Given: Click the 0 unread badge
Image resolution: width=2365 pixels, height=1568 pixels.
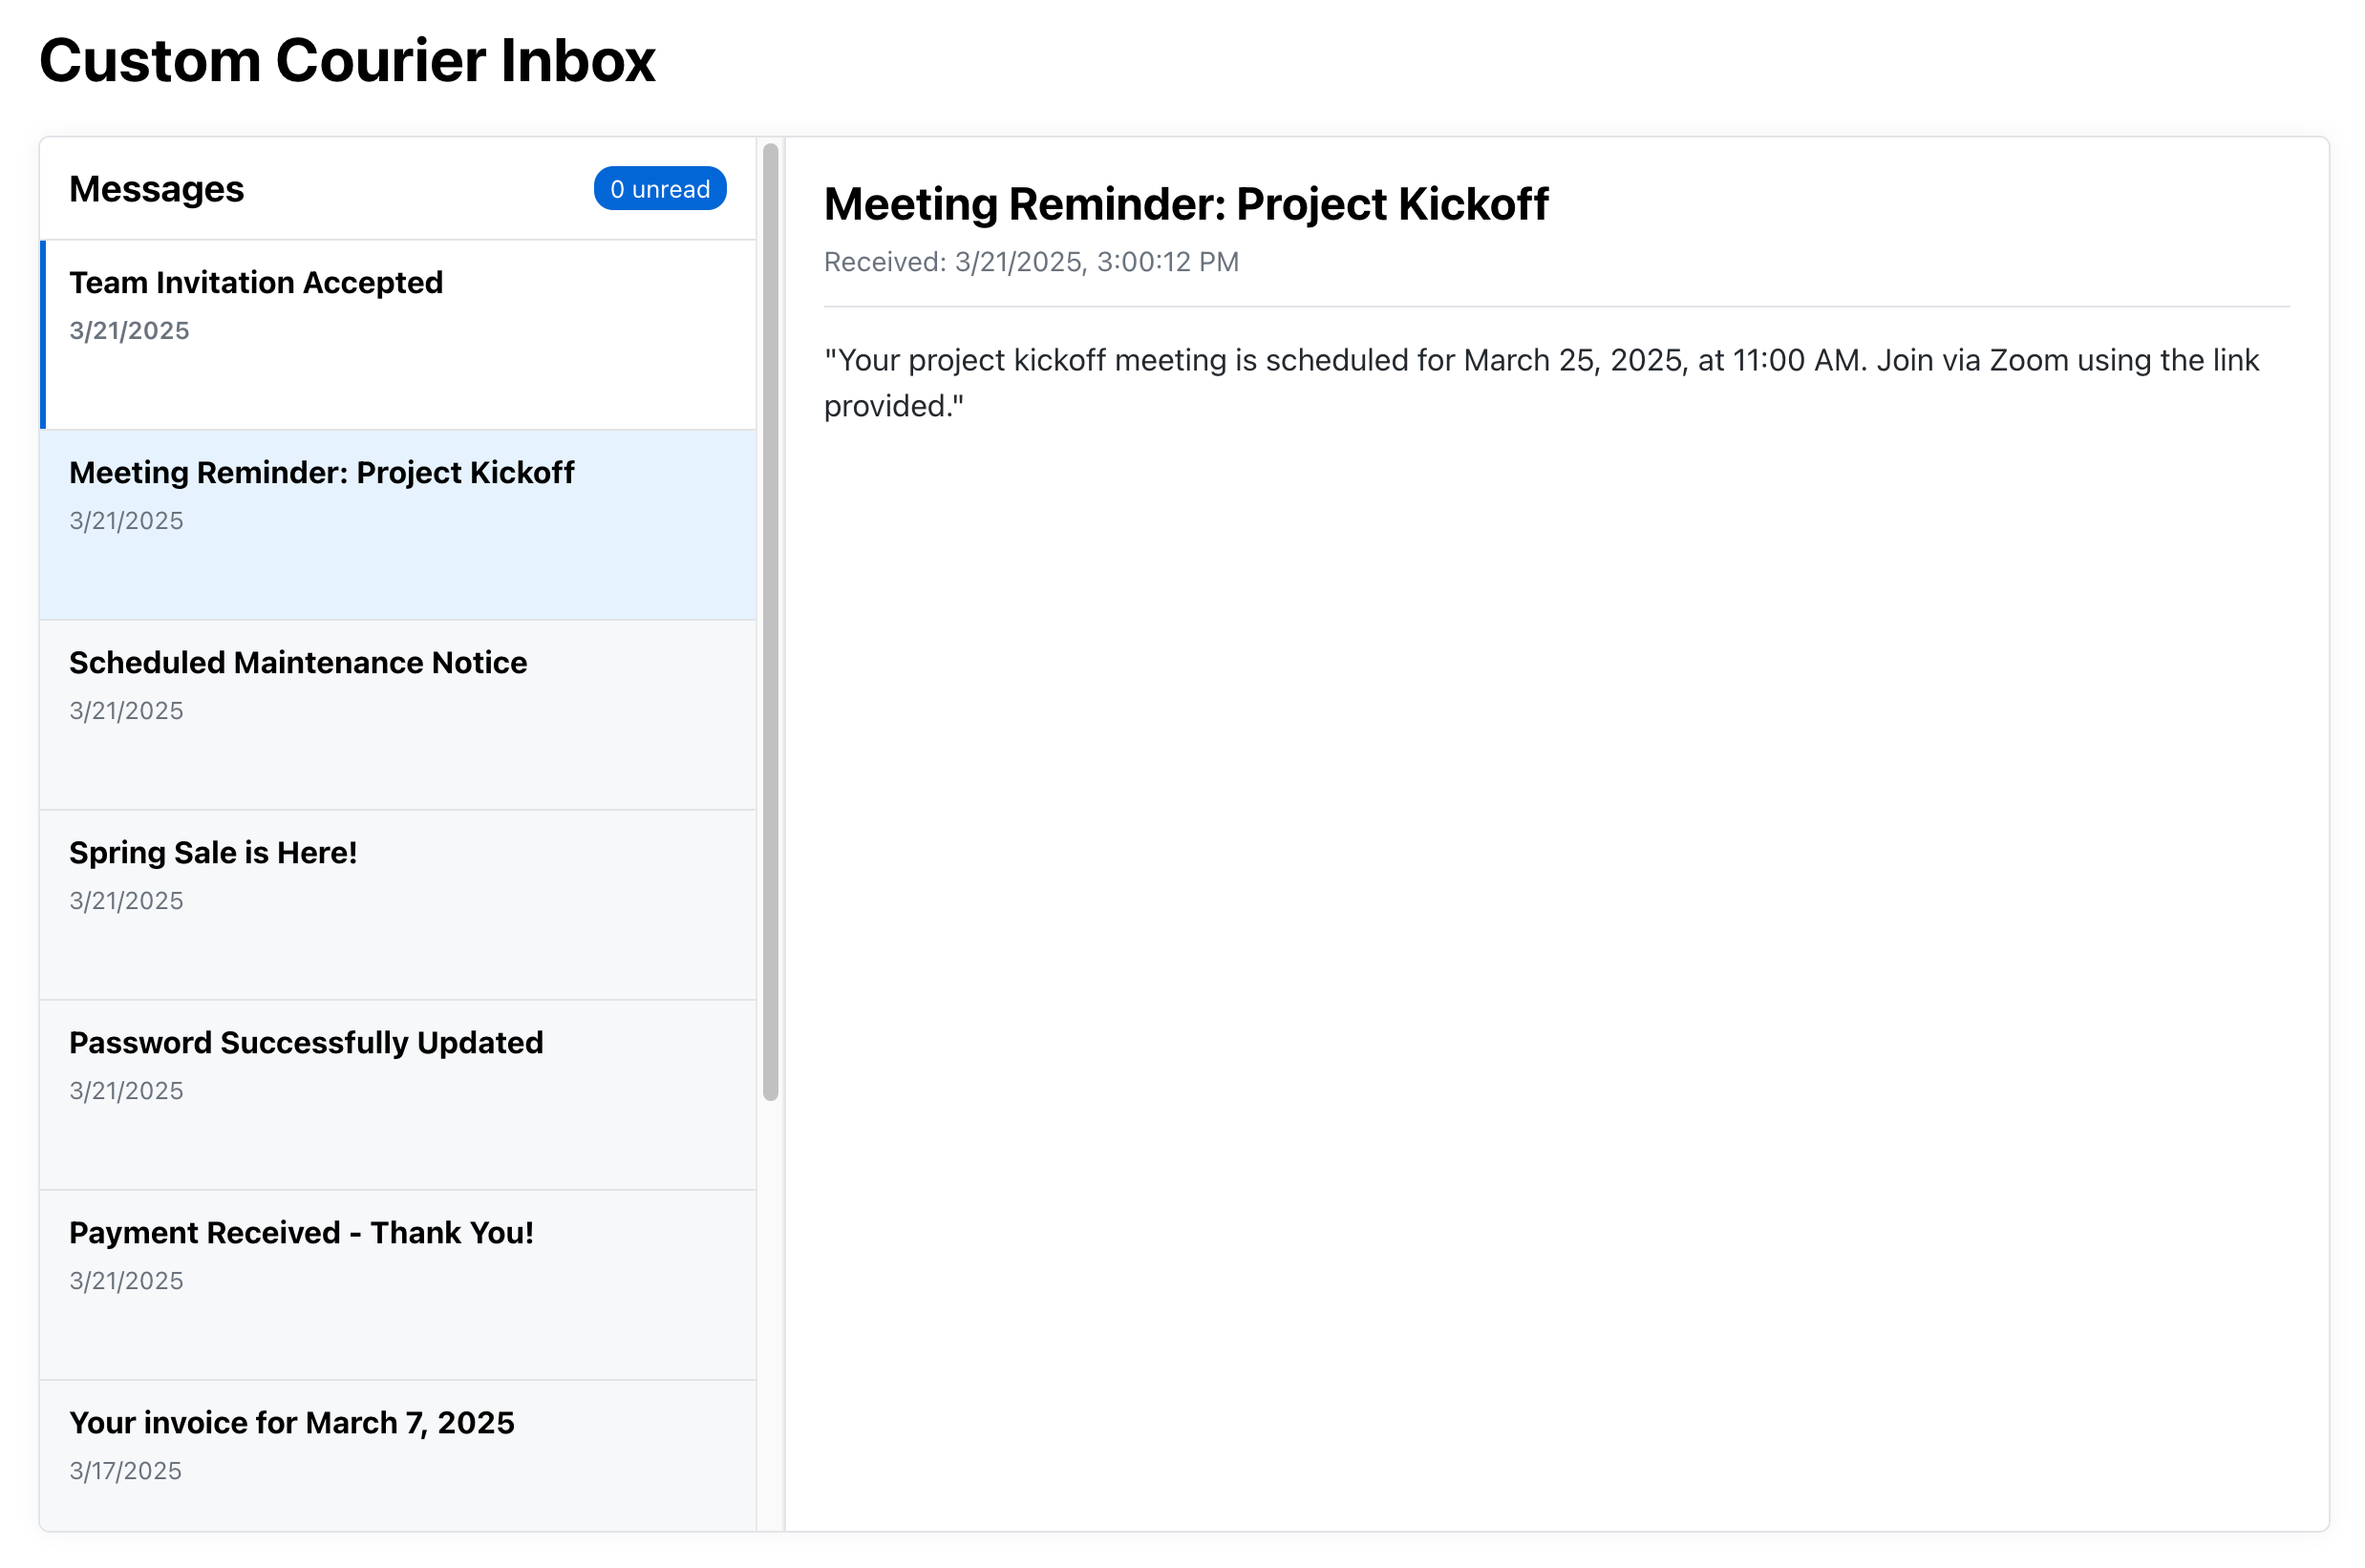Looking at the screenshot, I should point(660,188).
